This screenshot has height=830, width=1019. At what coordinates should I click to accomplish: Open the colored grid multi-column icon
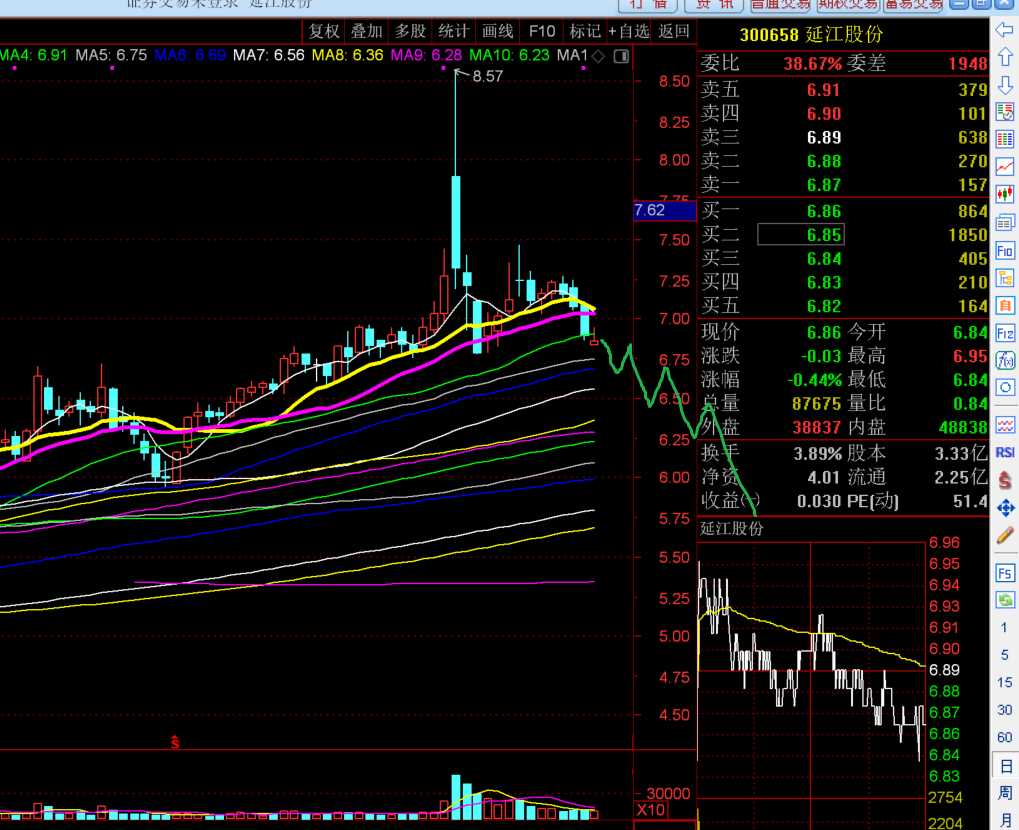1005,139
